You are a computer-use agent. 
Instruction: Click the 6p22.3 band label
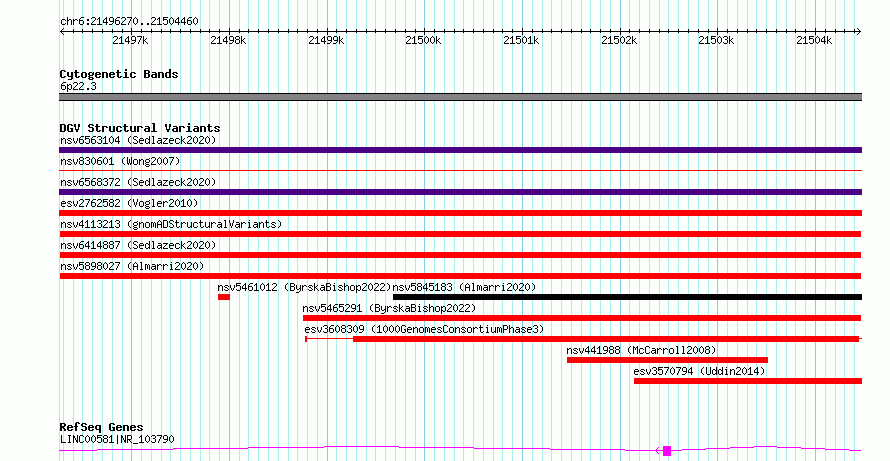(78, 86)
